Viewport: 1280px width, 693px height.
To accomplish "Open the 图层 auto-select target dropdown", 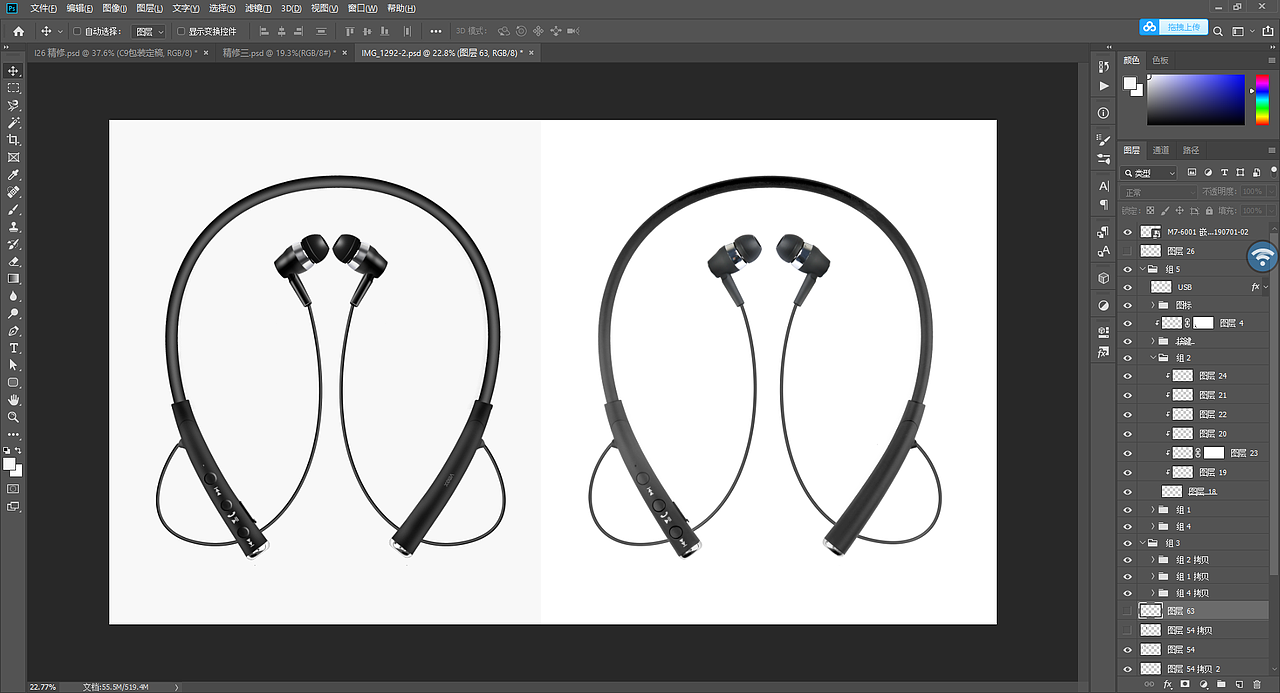I will point(149,32).
